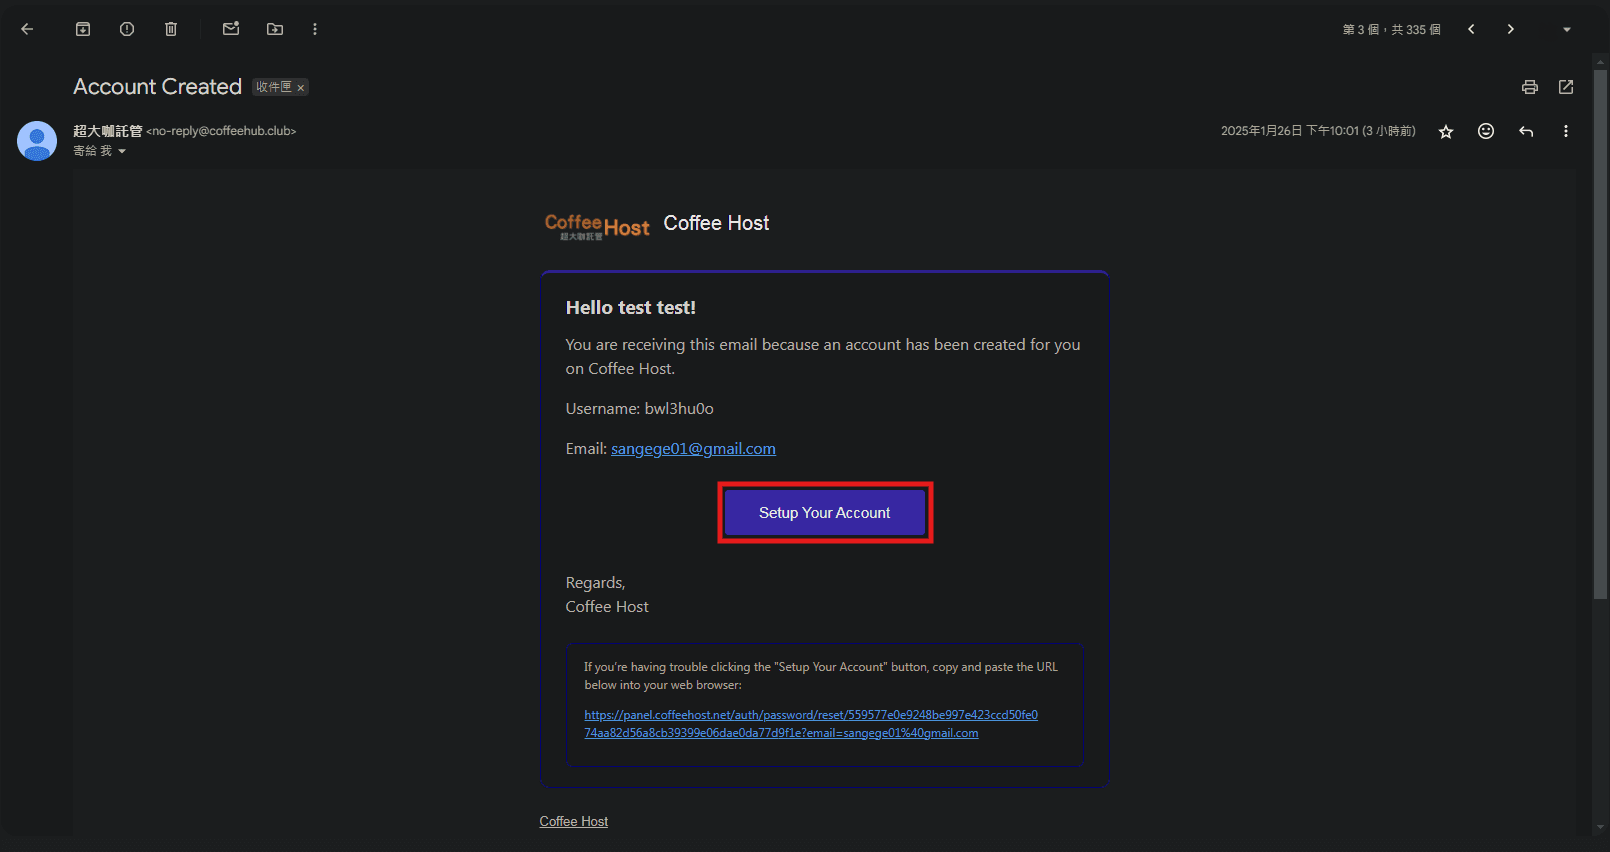Click the Account Created subject title
This screenshot has width=1610, height=852.
[158, 87]
